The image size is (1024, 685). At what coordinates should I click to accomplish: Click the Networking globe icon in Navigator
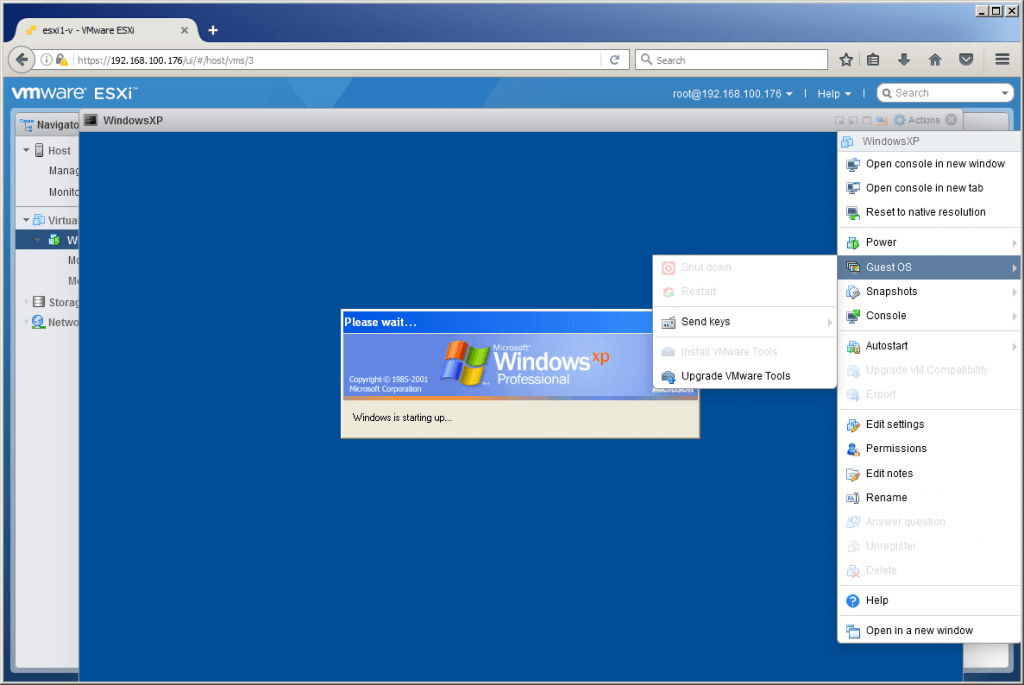point(39,322)
